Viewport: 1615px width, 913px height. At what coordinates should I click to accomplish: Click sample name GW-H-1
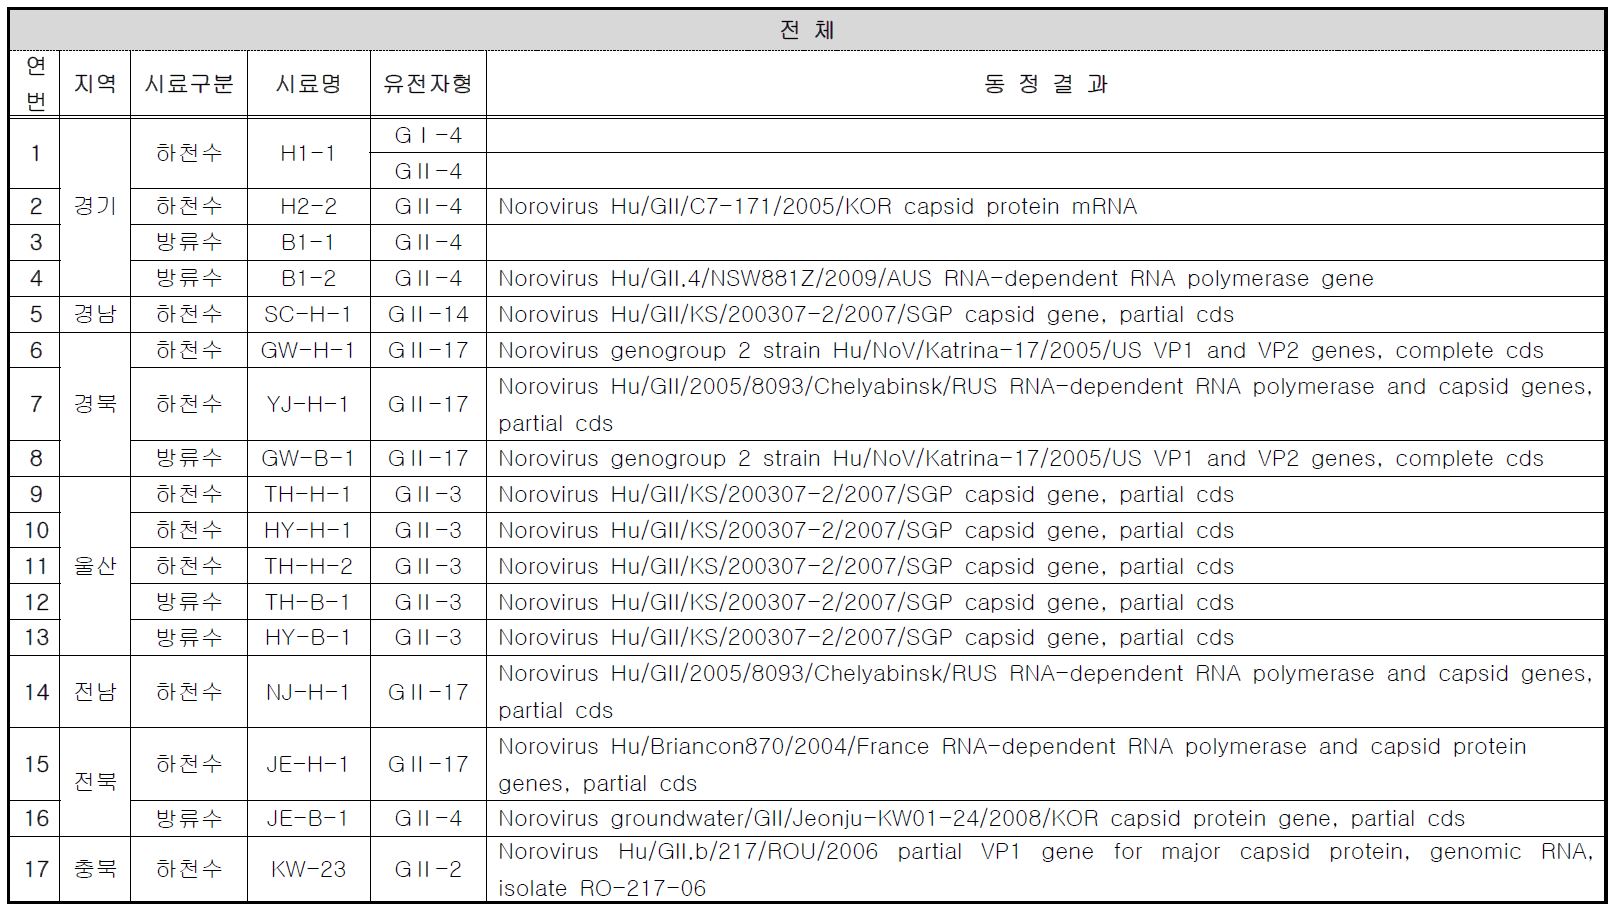pyautogui.click(x=308, y=350)
